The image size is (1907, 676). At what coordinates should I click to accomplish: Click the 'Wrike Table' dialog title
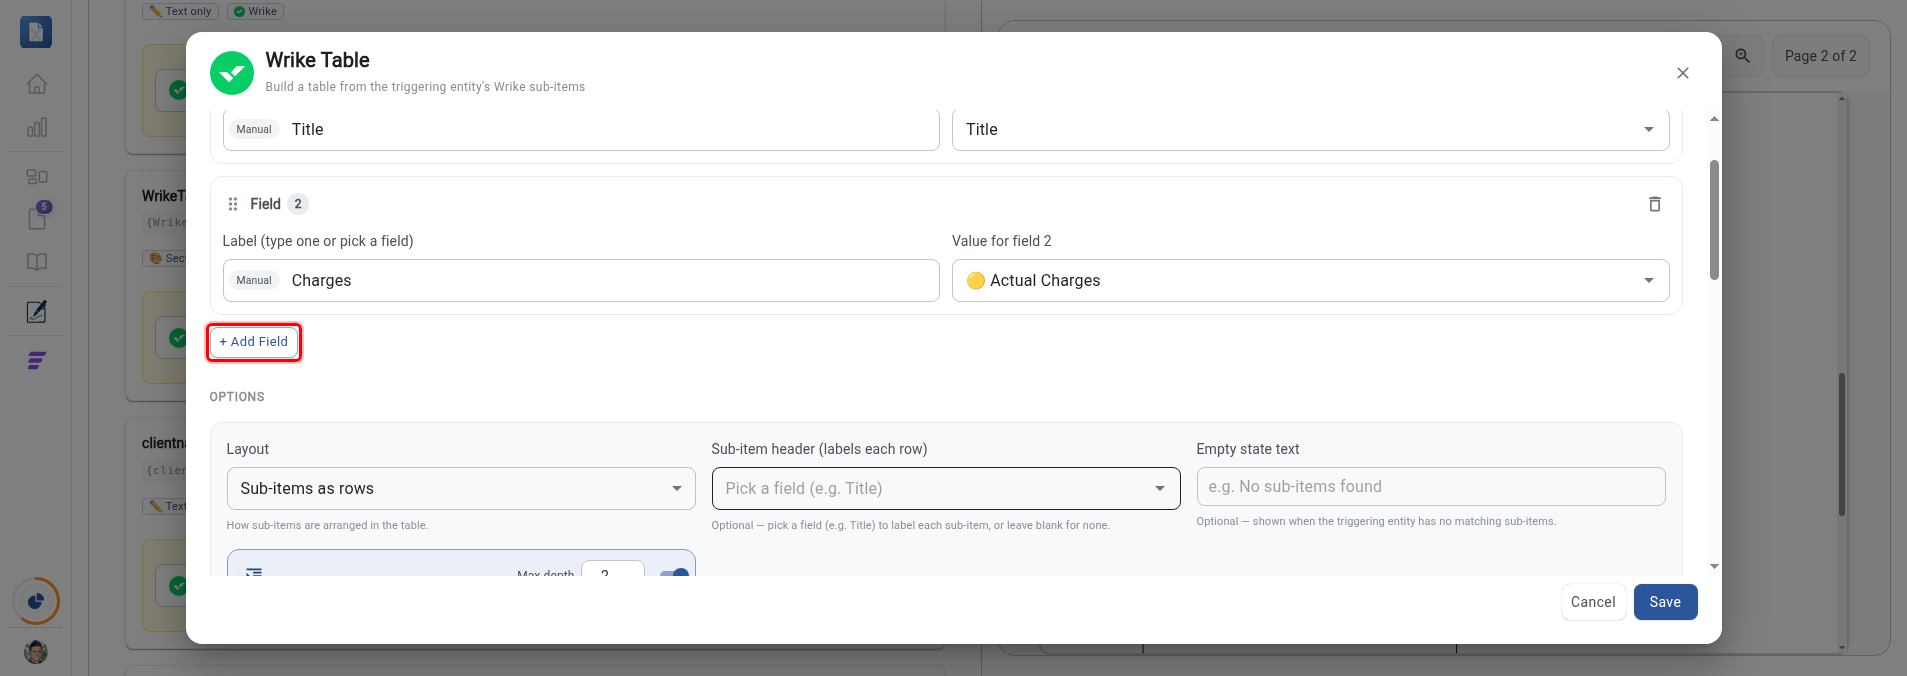pyautogui.click(x=317, y=60)
